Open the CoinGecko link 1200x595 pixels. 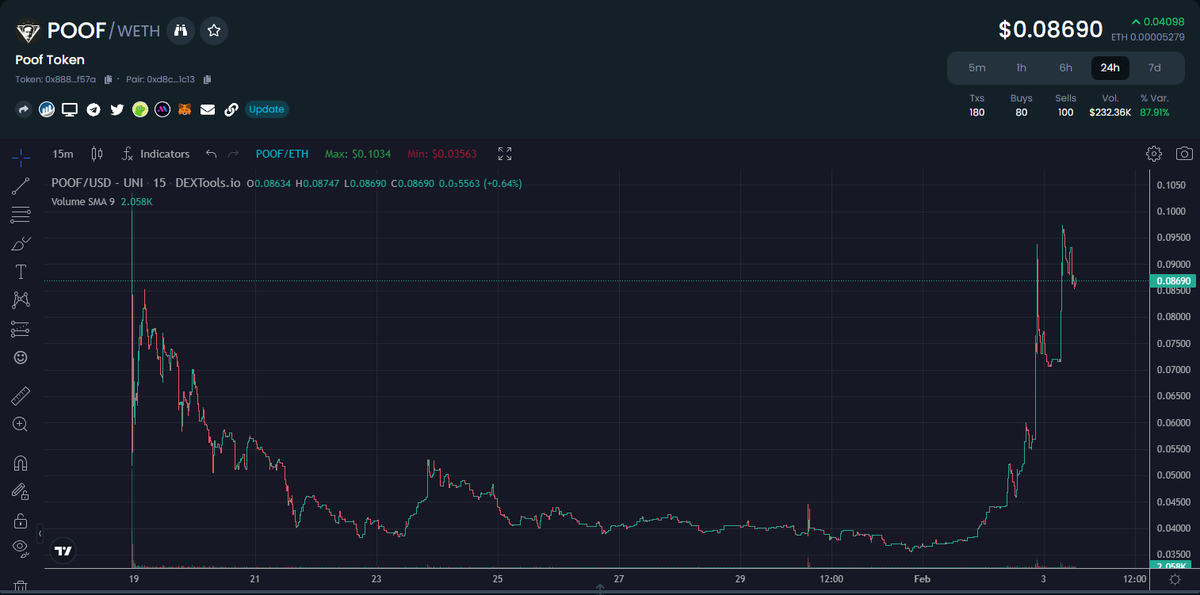140,109
